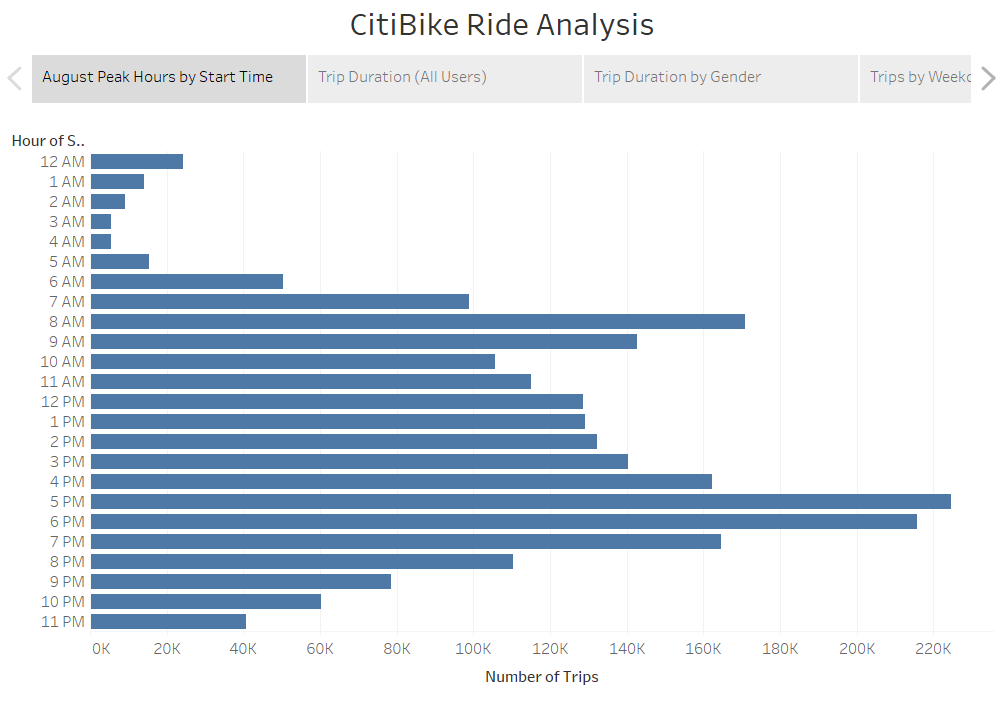The image size is (1005, 723).
Task: Select the longest bar in the chart
Action: 500,501
